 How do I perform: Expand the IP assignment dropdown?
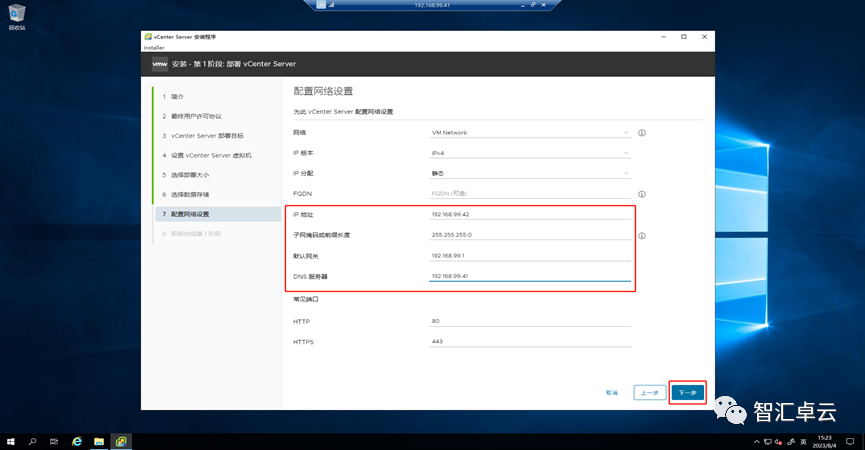coord(530,174)
